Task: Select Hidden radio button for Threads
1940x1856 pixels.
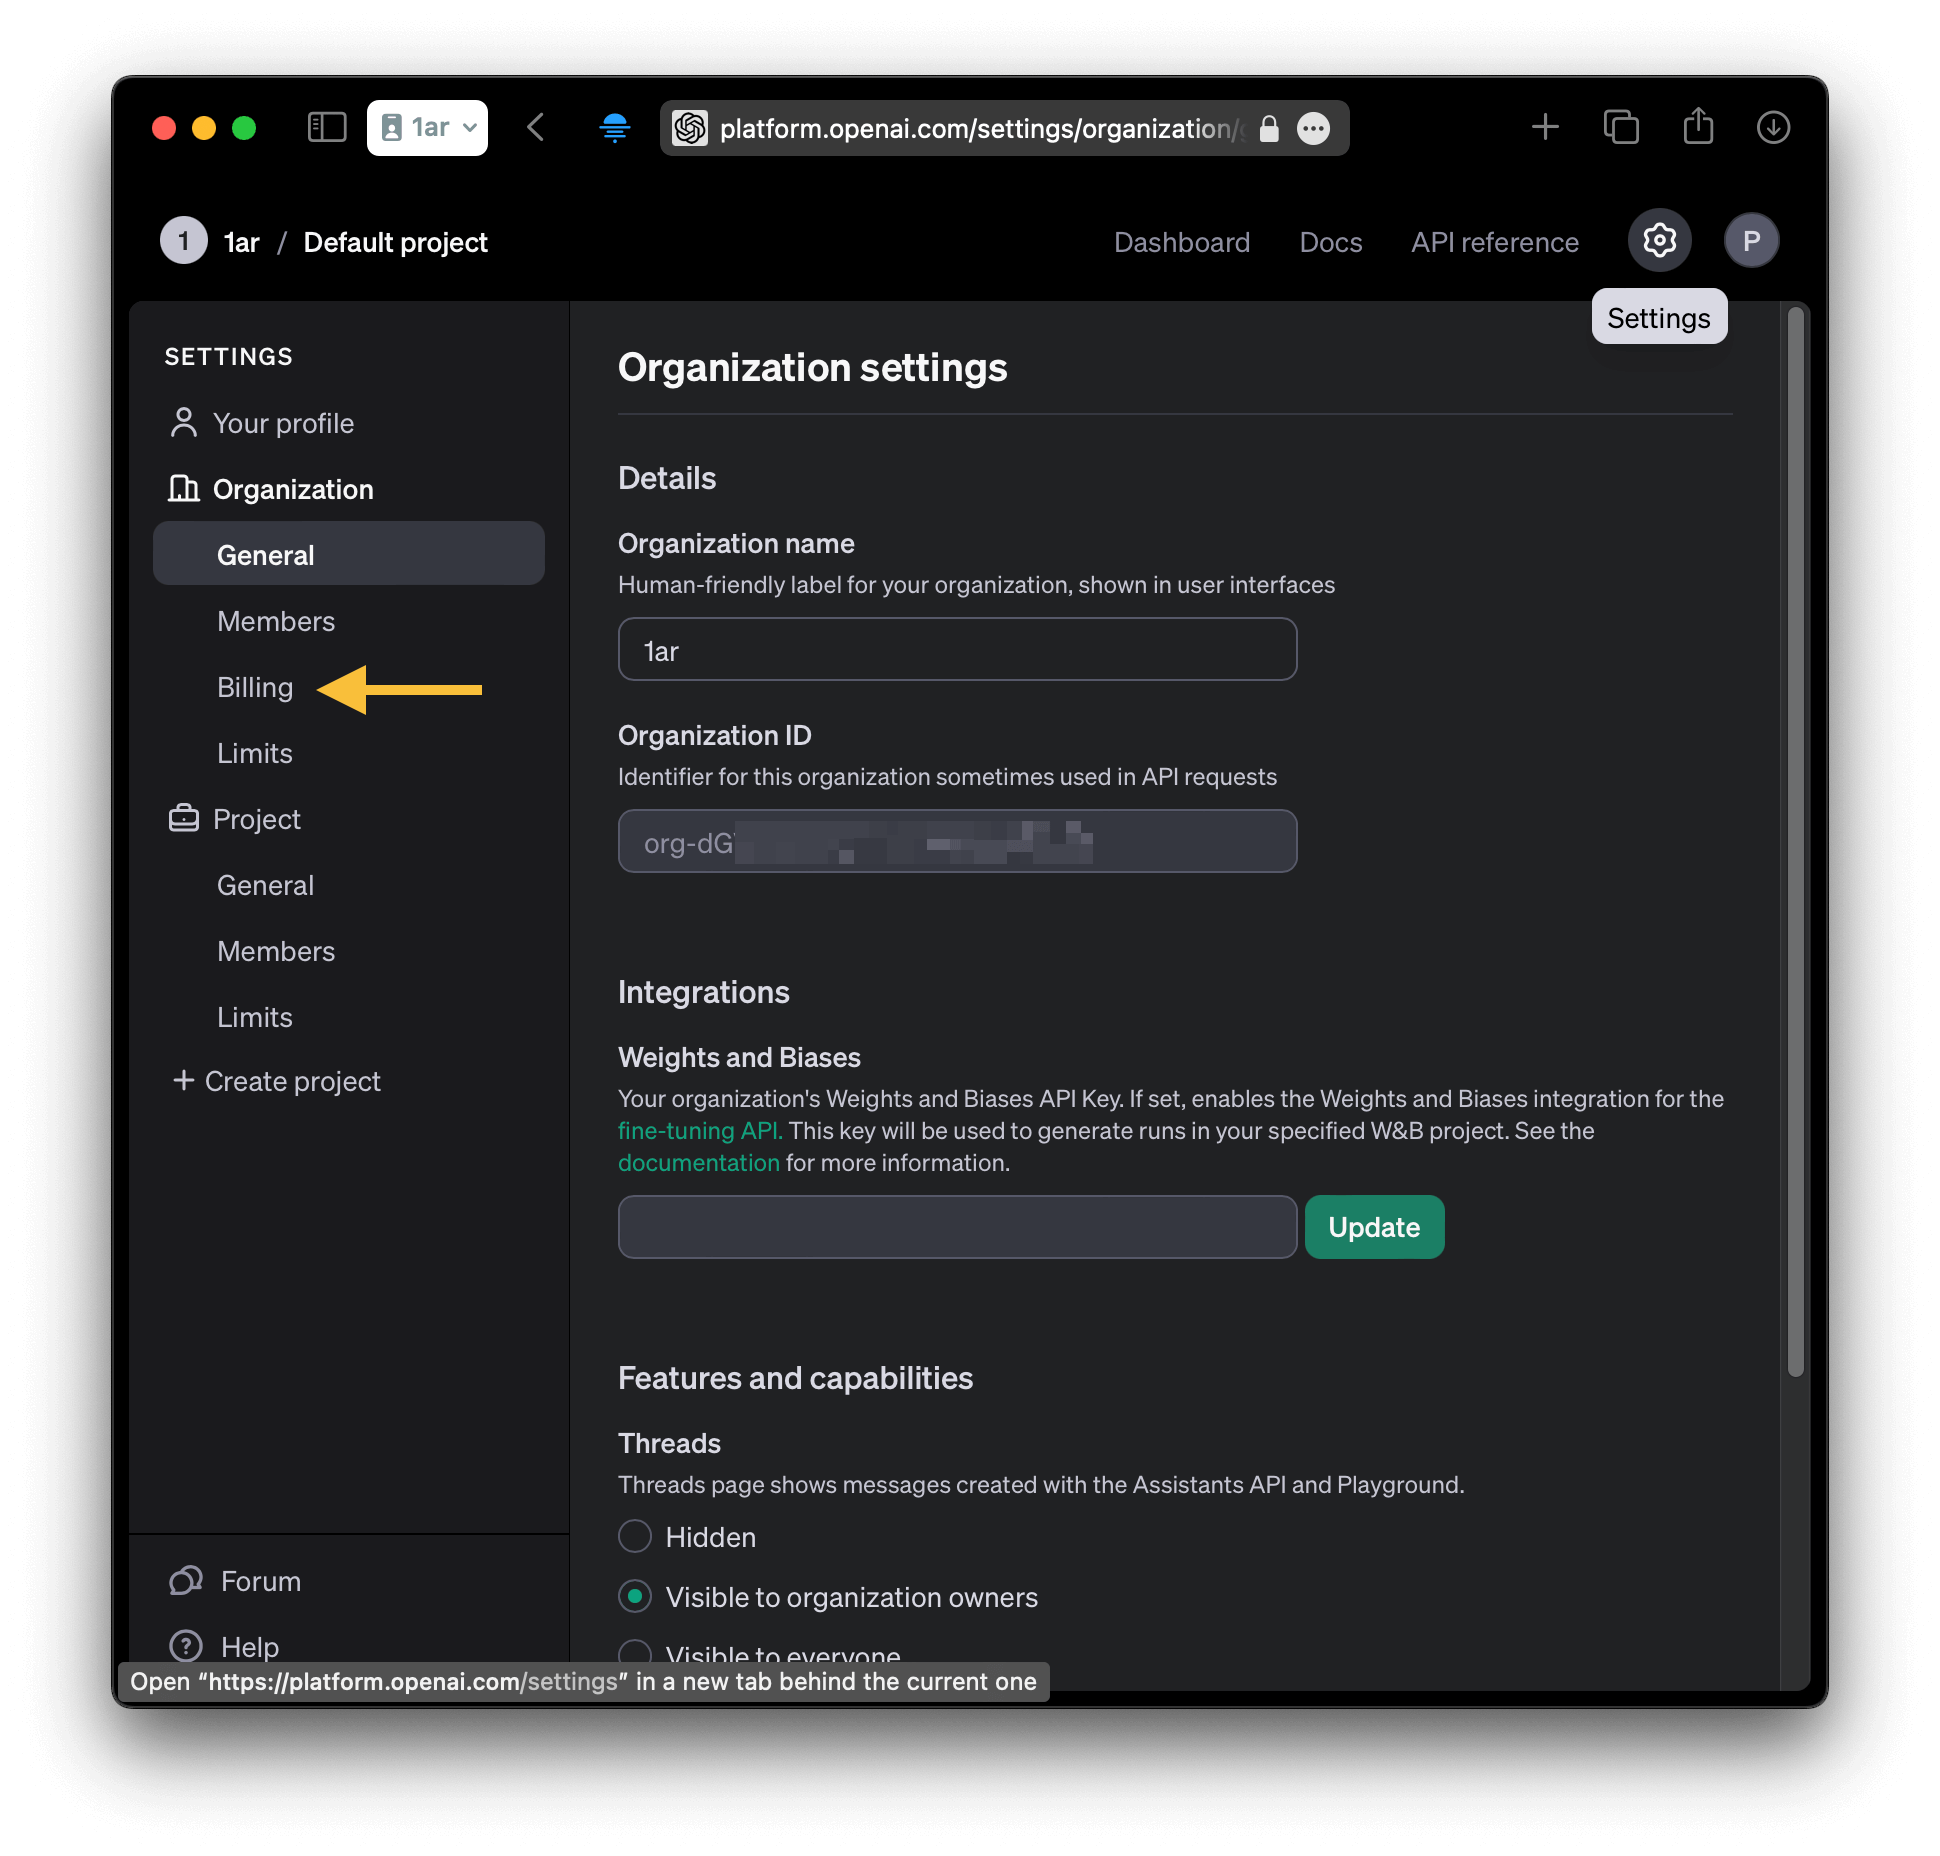Action: (637, 1536)
